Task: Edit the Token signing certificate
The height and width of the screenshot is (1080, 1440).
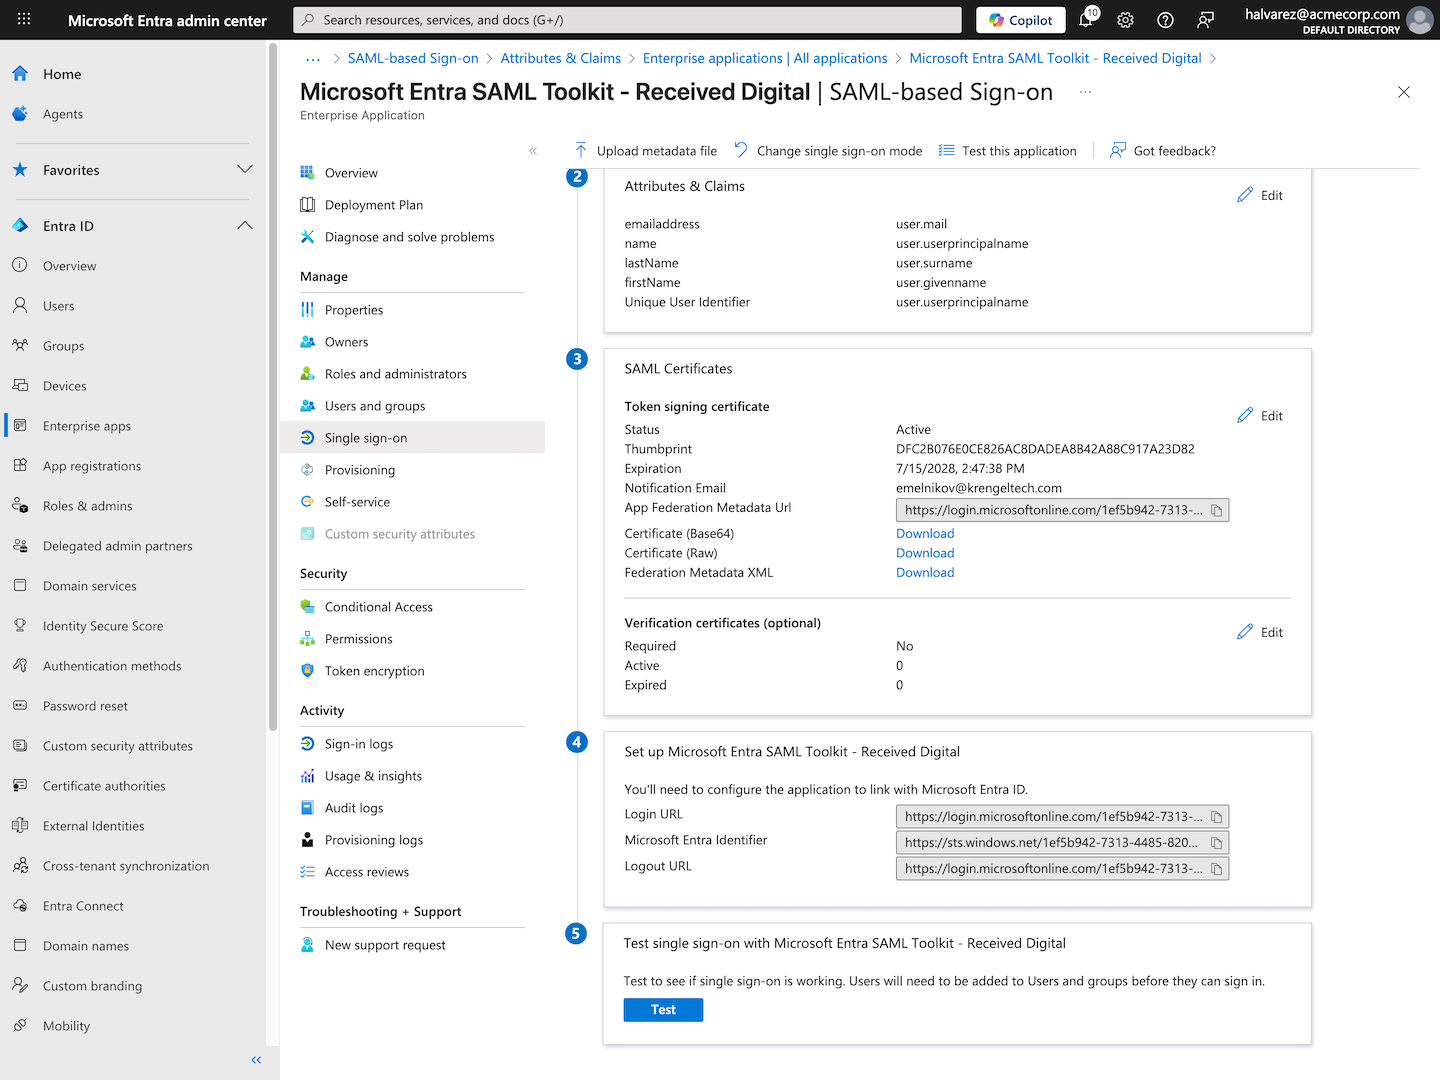Action: tap(1260, 416)
